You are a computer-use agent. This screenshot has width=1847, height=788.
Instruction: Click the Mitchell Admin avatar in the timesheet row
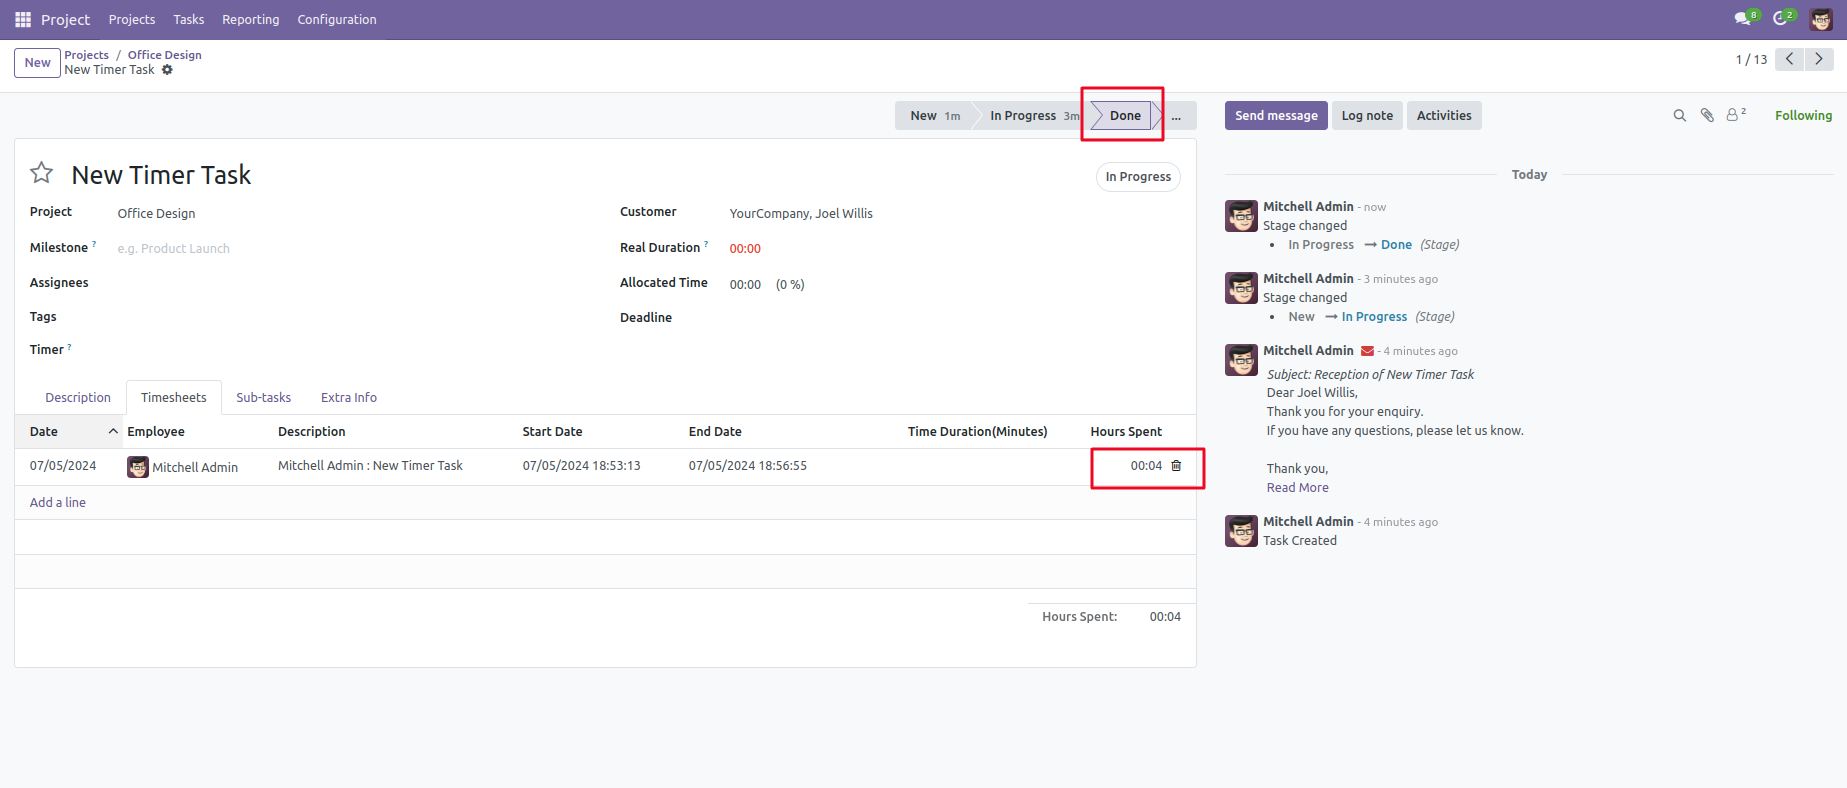(x=138, y=467)
